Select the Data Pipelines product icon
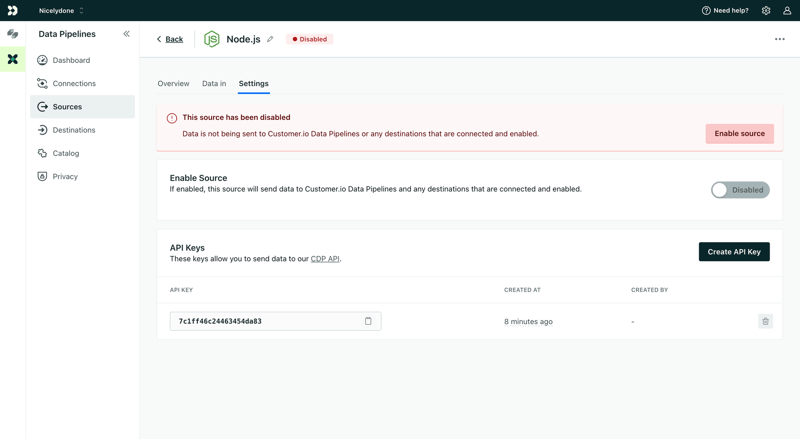 coord(13,59)
